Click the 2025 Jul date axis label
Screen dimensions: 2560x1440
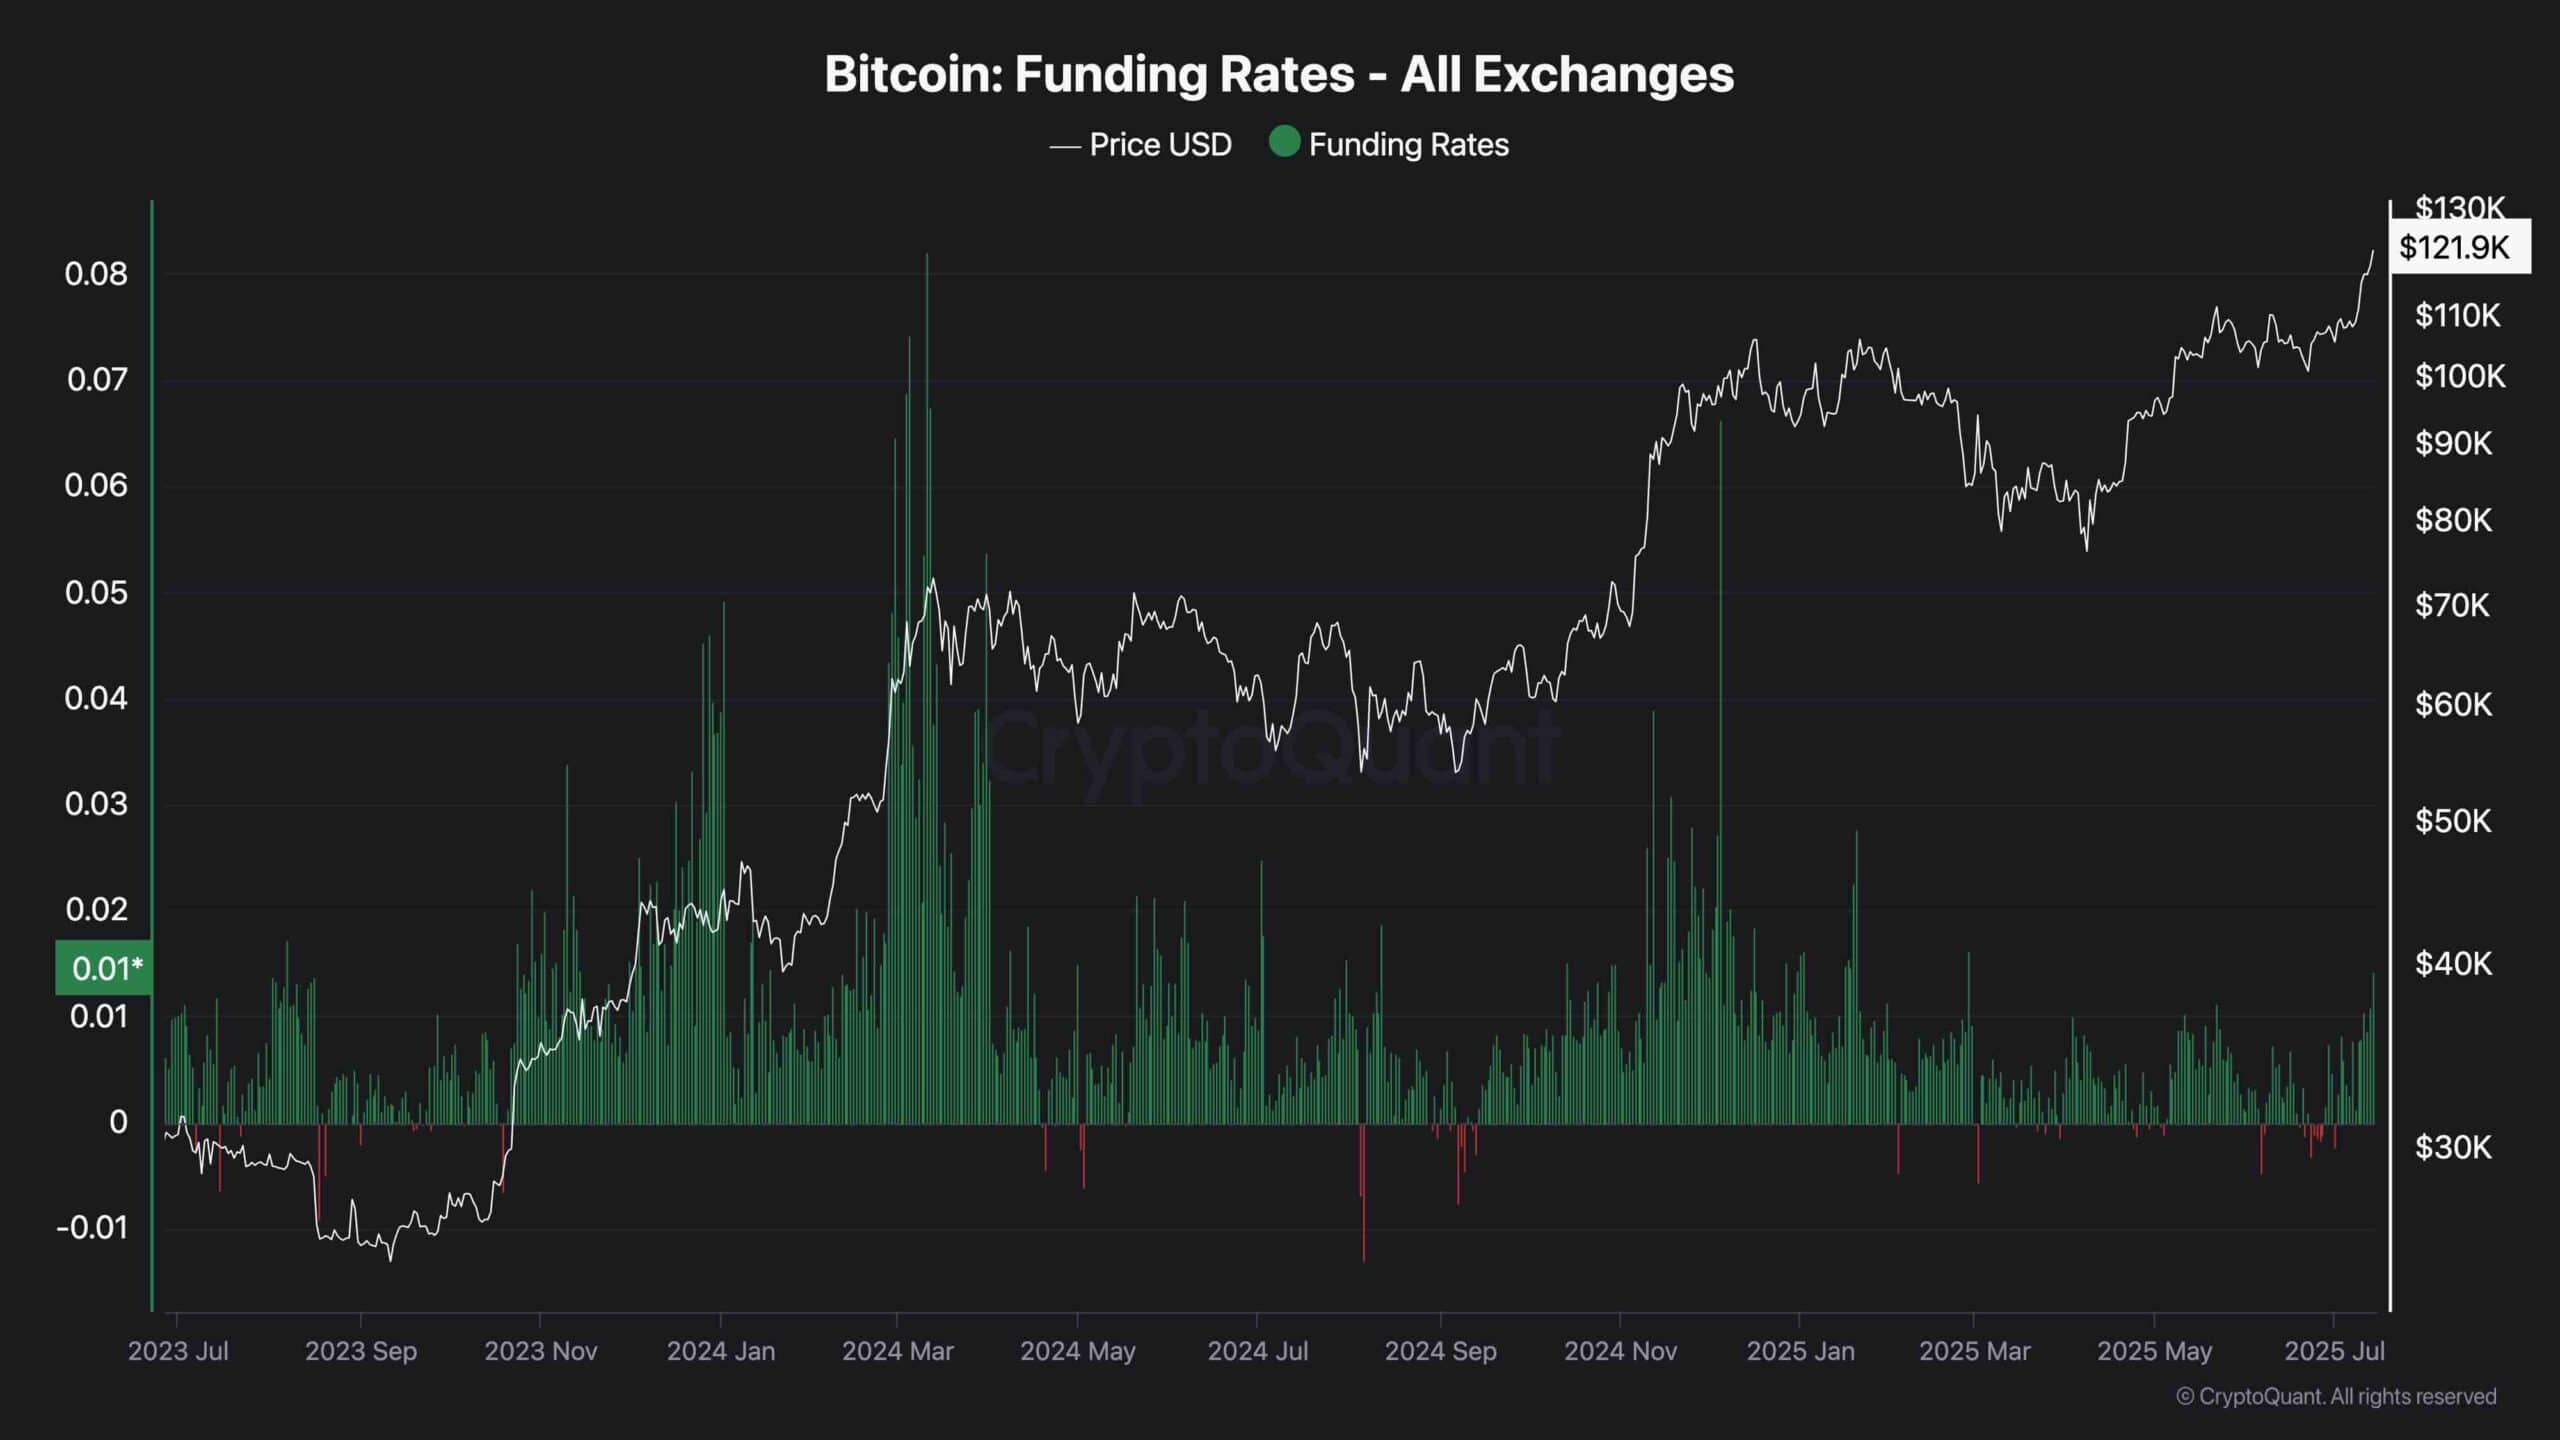pyautogui.click(x=2334, y=1351)
